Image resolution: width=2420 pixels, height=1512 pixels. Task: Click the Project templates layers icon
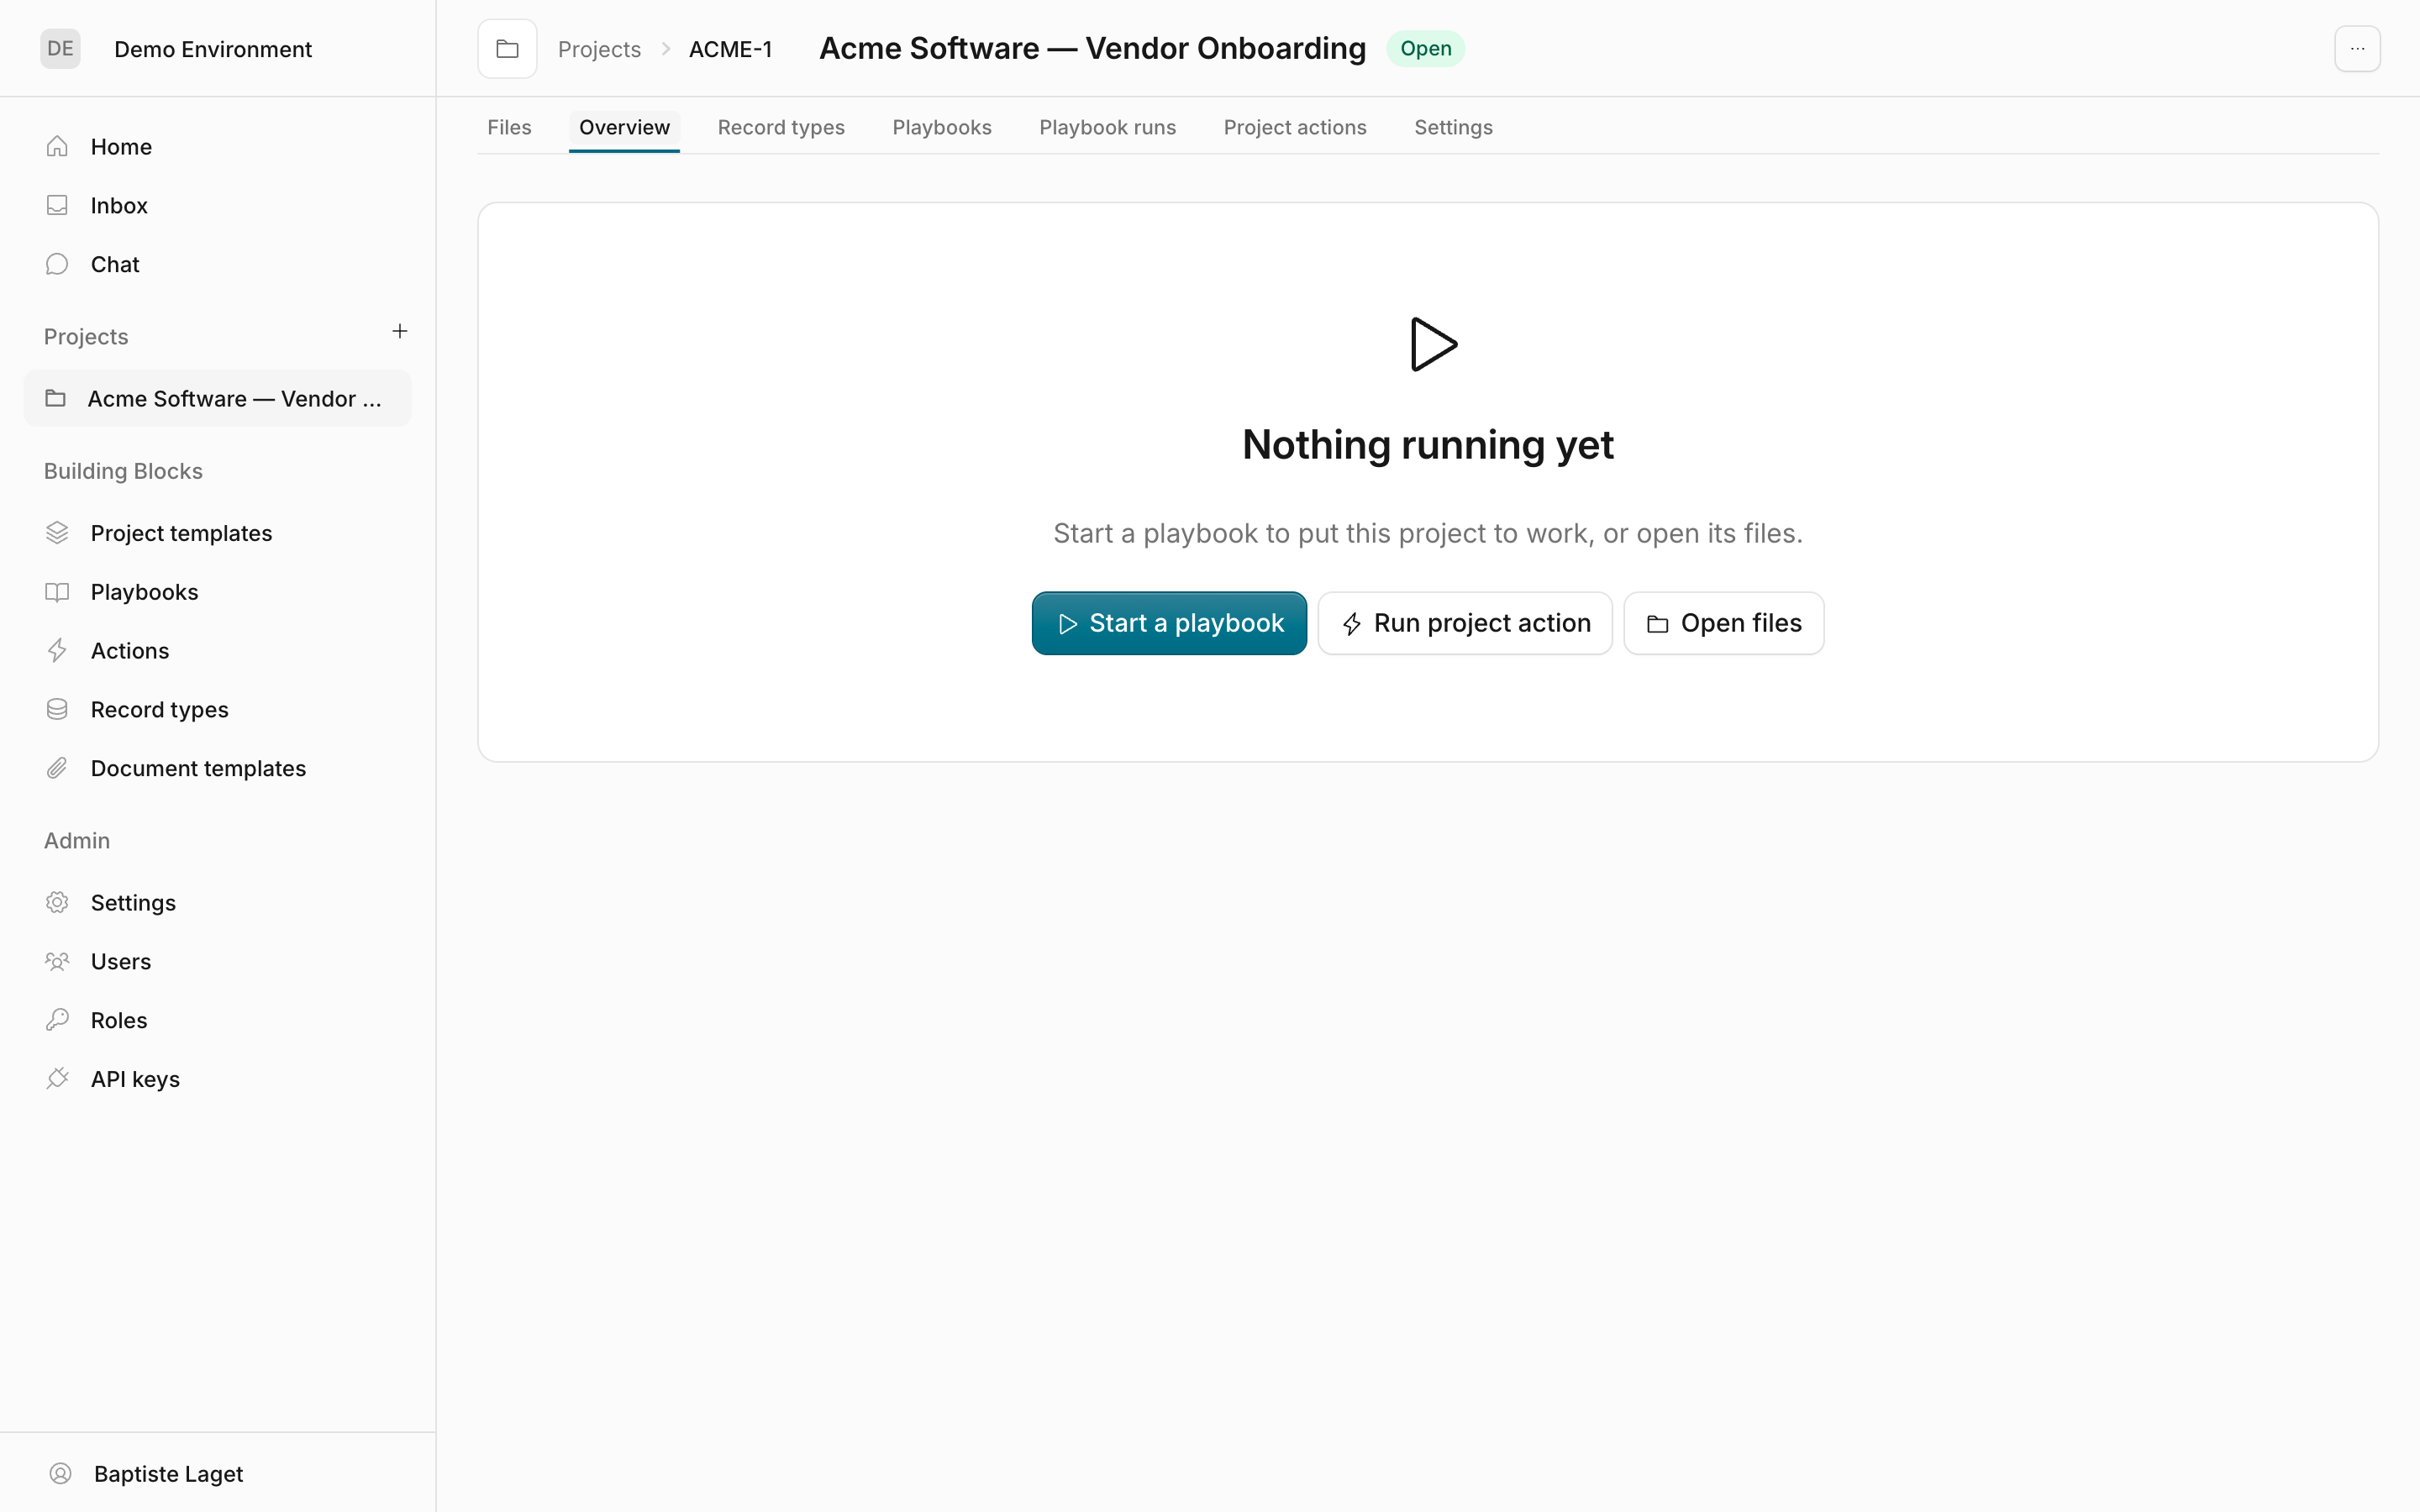pyautogui.click(x=57, y=533)
